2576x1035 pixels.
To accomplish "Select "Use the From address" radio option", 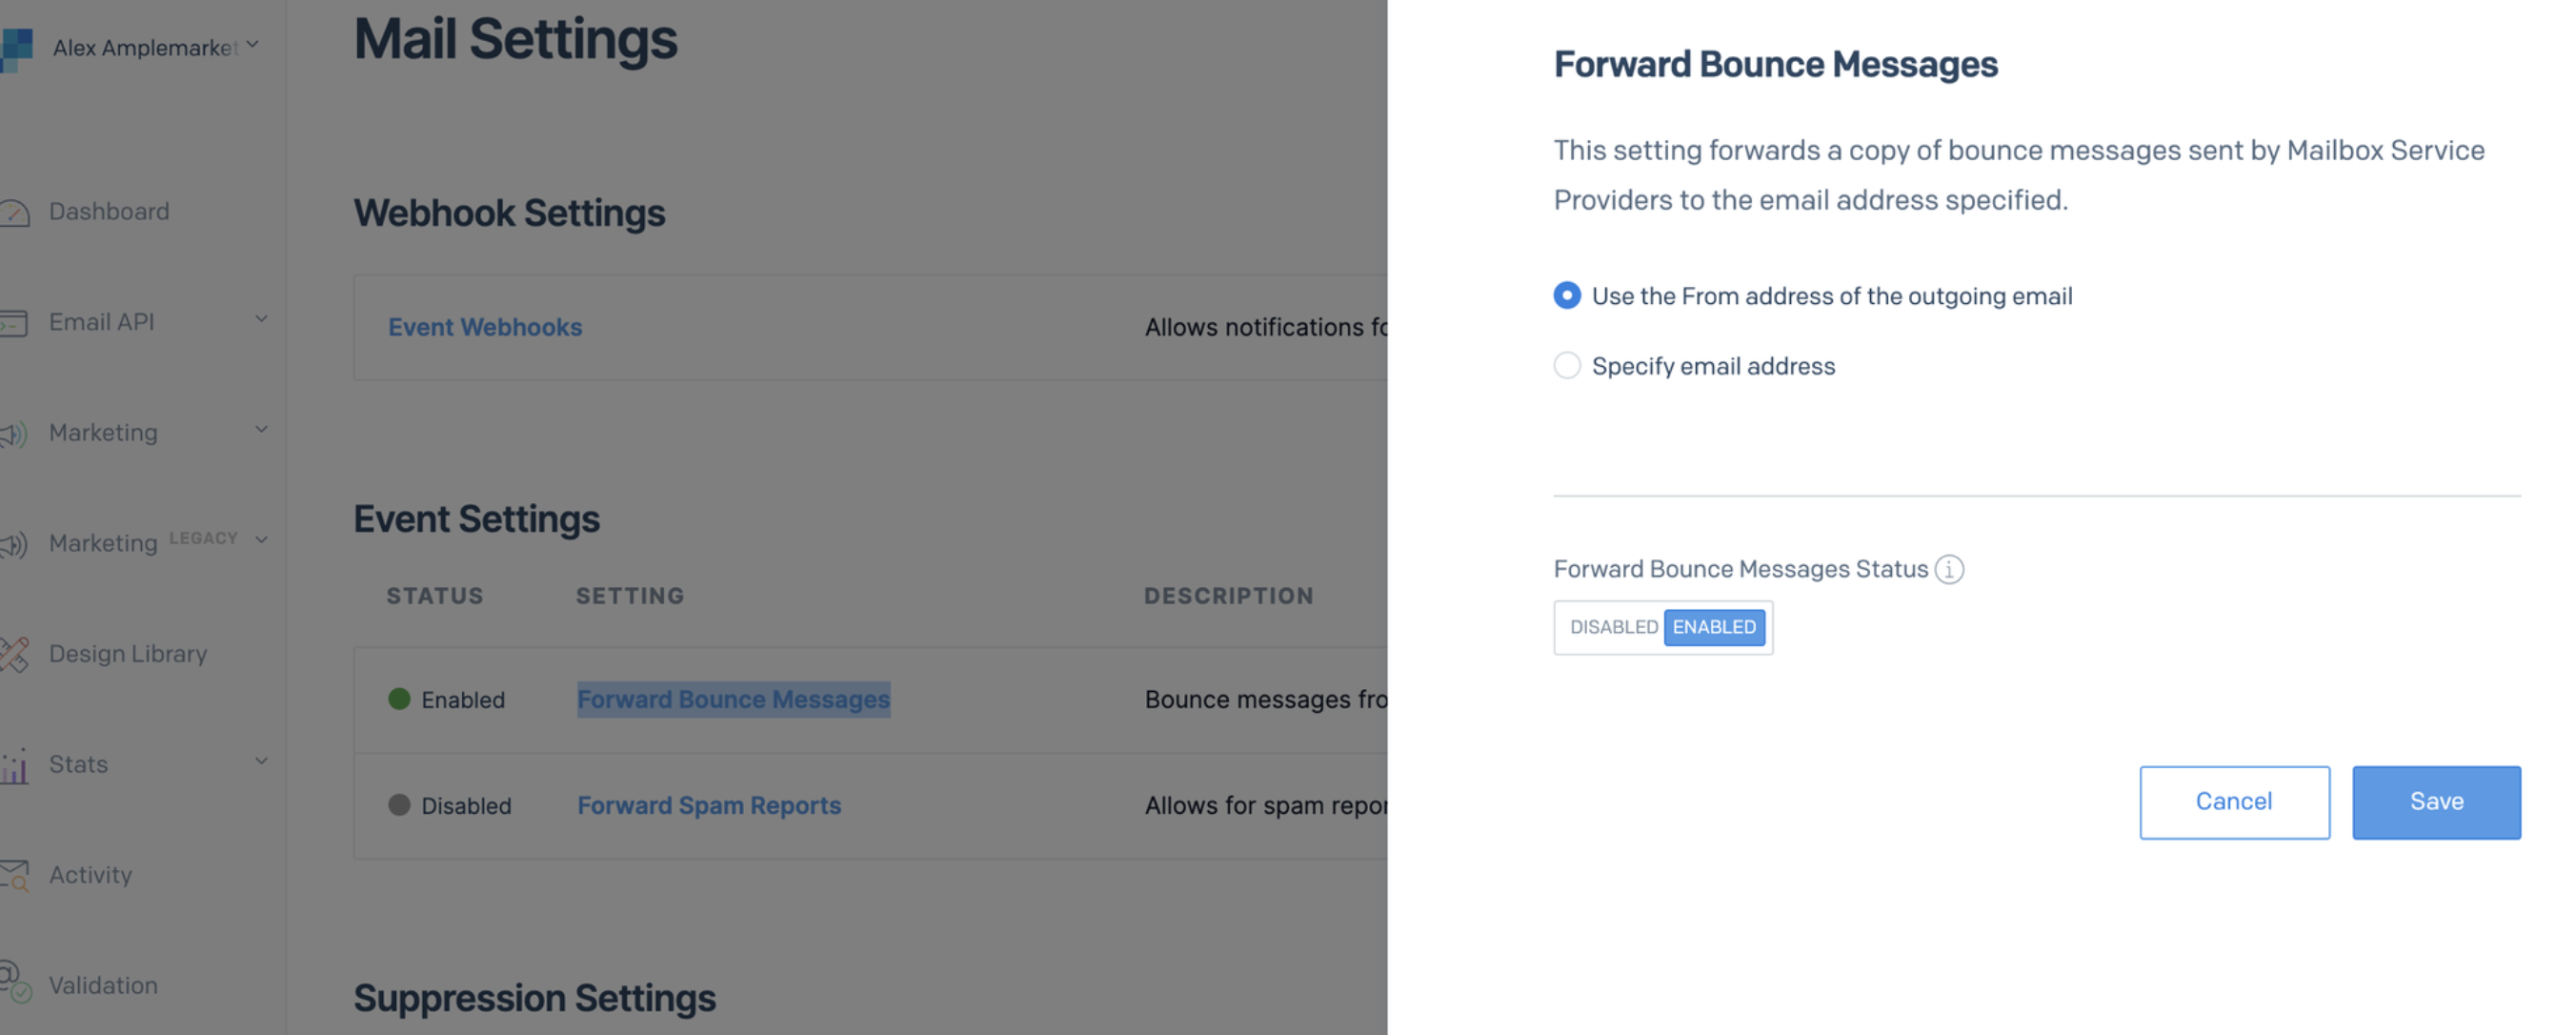I will [1567, 296].
